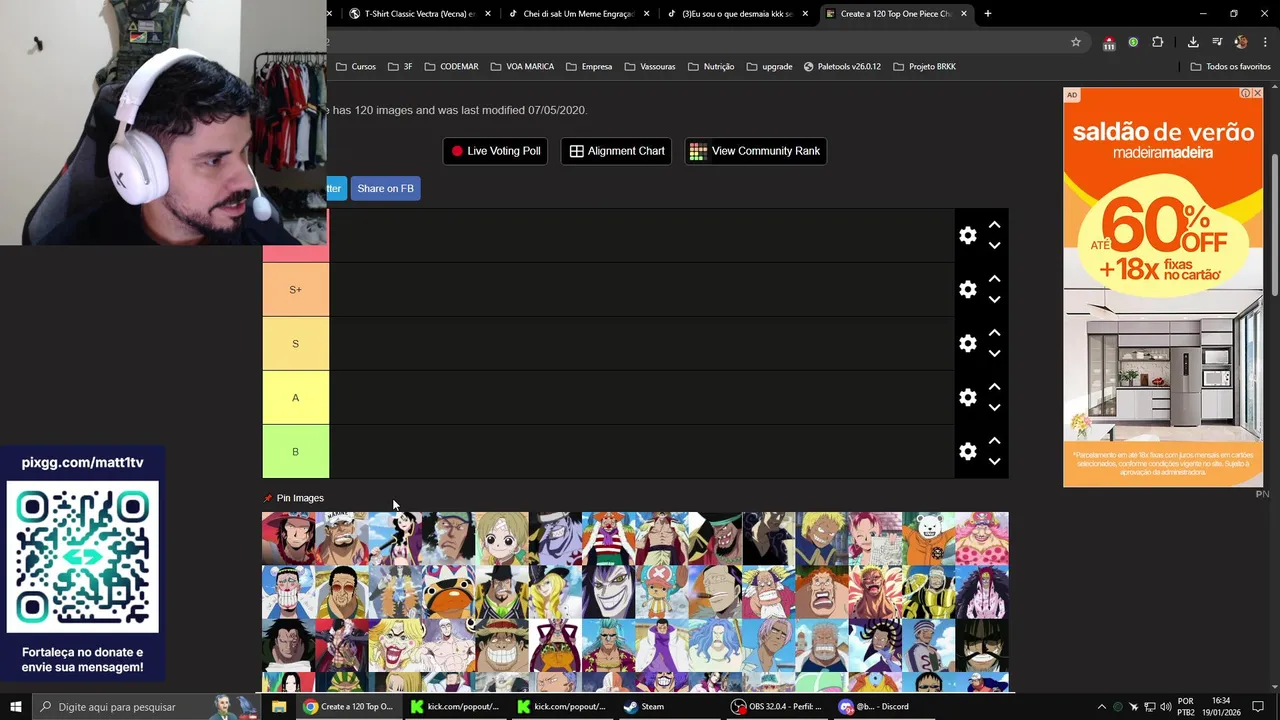1280x720 pixels.
Task: Move B tier row down with chevron
Action: click(x=994, y=461)
